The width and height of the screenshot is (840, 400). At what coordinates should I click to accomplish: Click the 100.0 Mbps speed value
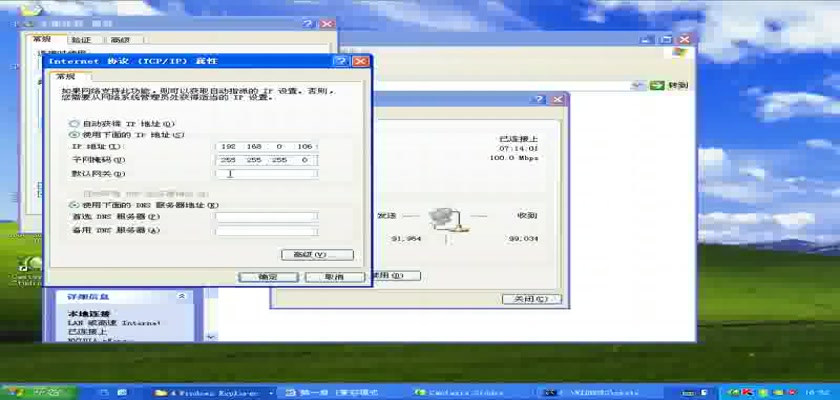(x=514, y=158)
